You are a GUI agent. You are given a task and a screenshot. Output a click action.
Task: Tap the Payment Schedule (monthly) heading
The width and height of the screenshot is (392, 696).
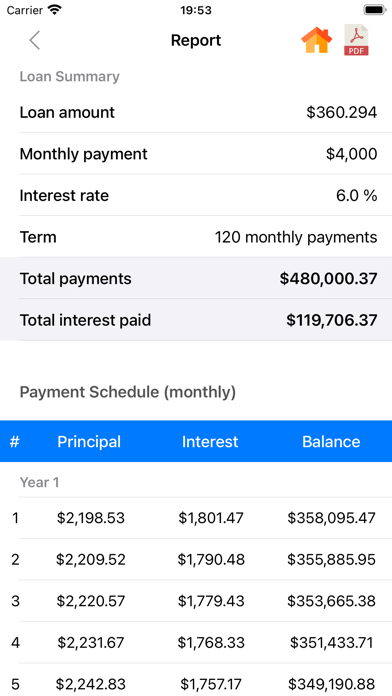128,392
